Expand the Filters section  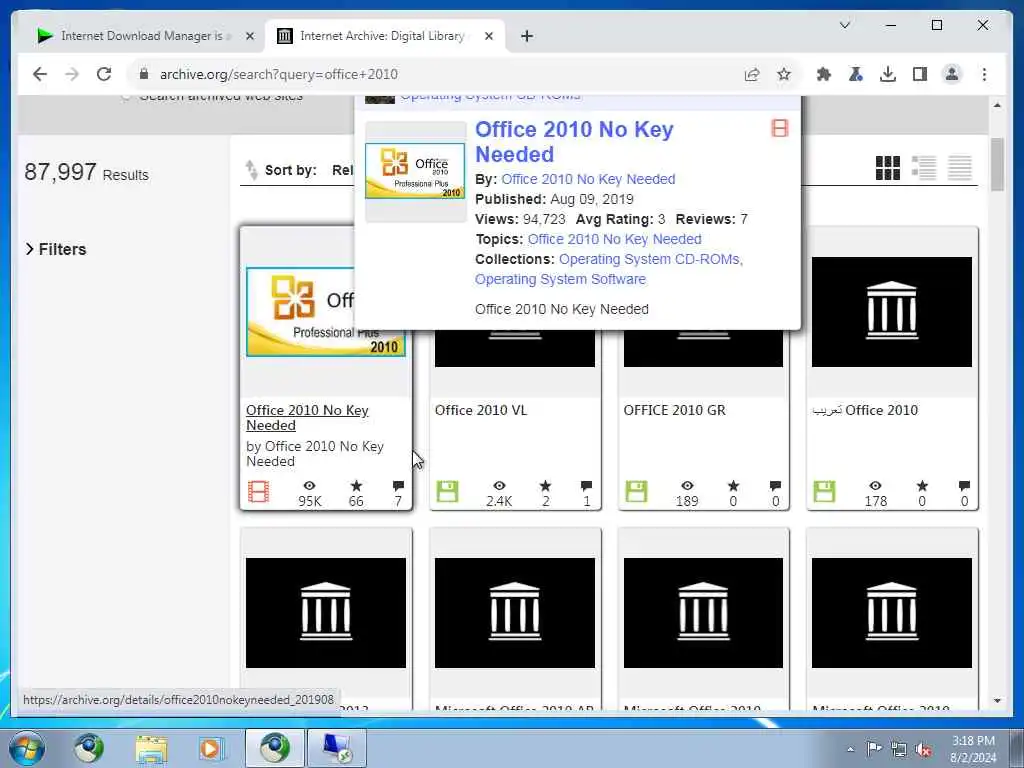tap(56, 249)
